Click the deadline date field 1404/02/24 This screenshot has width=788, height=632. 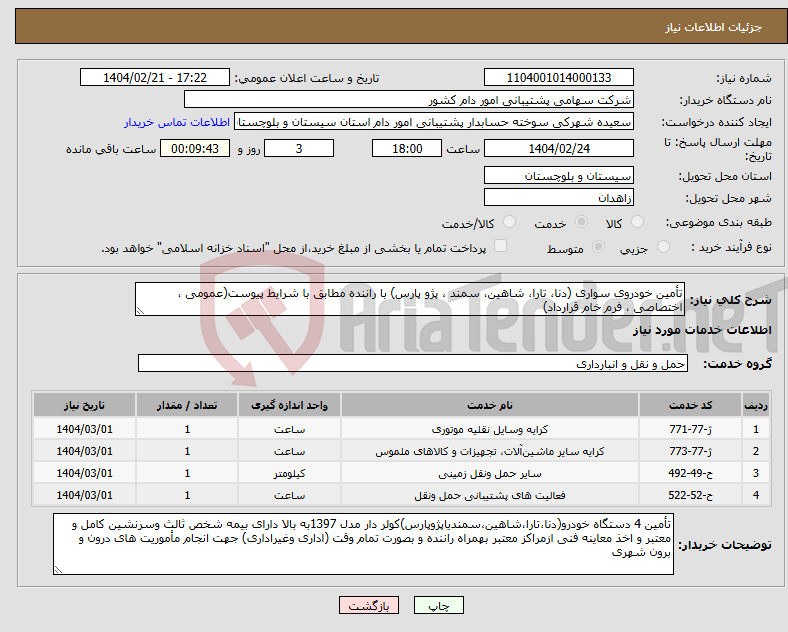[x=558, y=148]
